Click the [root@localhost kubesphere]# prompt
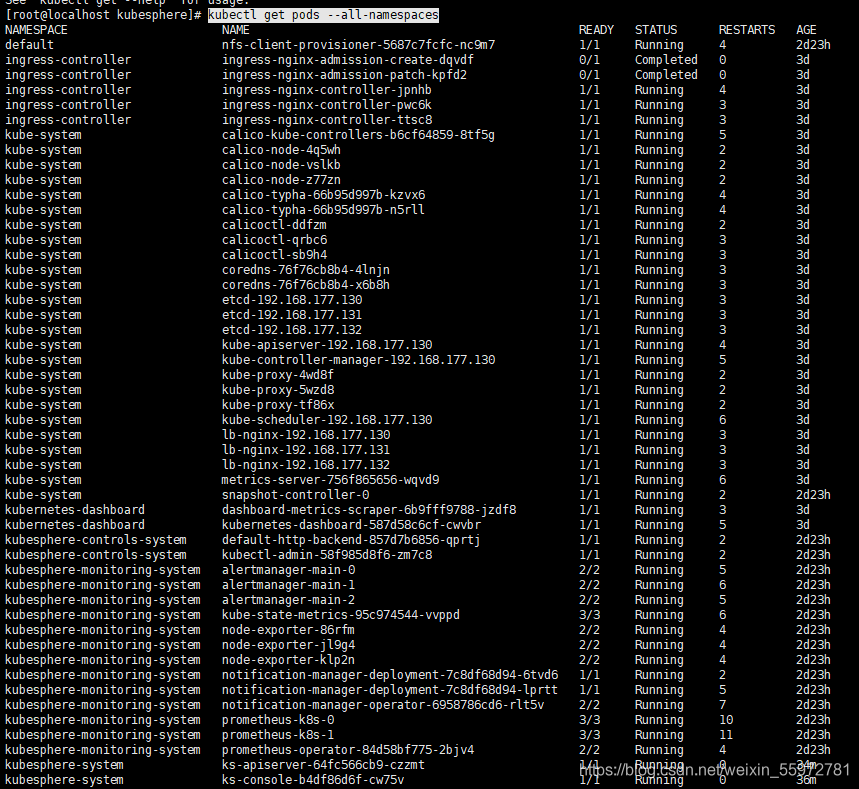 103,15
